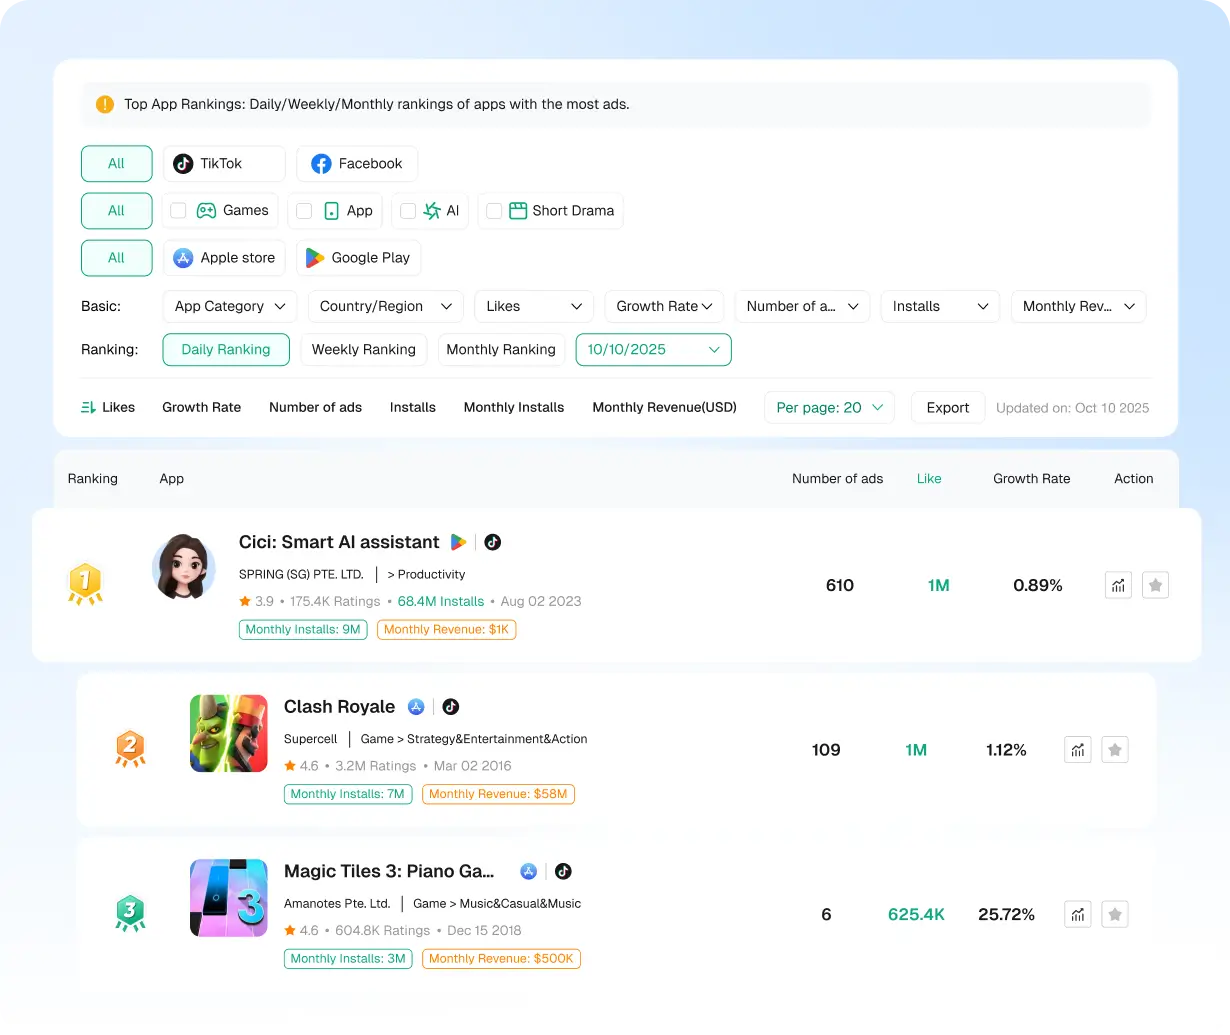Image resolution: width=1230 pixels, height=1035 pixels.
Task: Star the Magic Tiles 3 entry
Action: [x=1114, y=913]
